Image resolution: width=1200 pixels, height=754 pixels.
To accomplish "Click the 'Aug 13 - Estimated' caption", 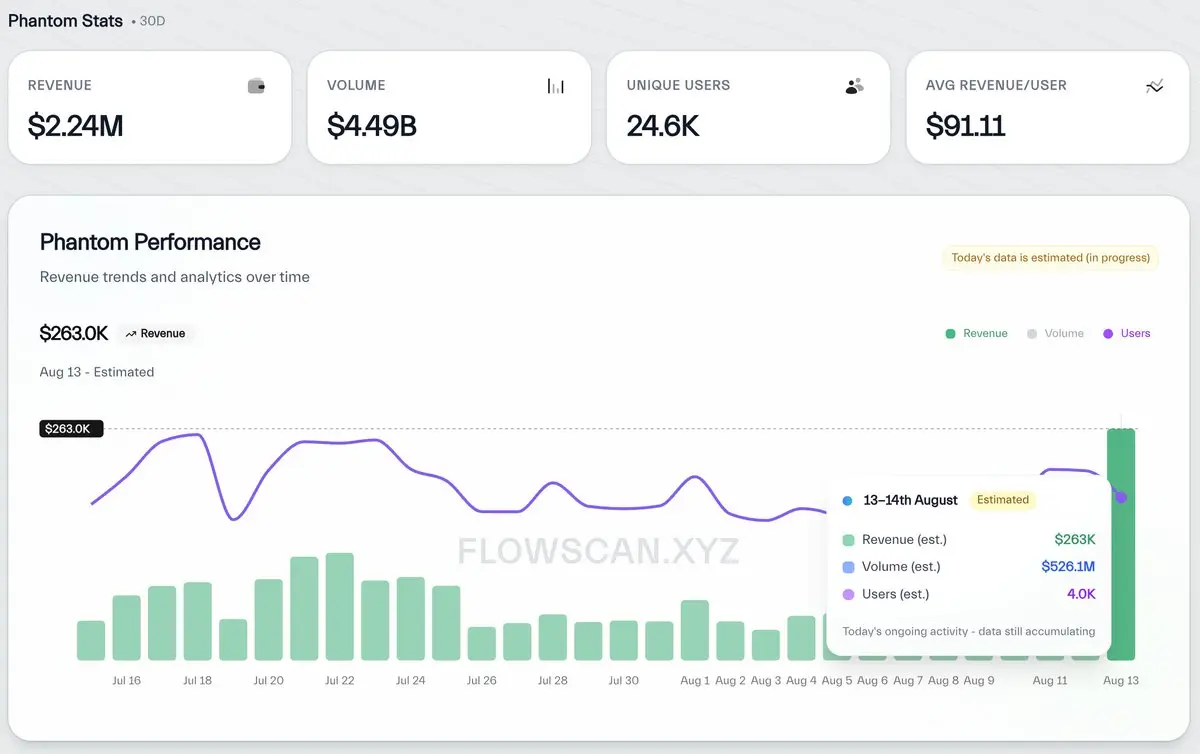I will [97, 372].
